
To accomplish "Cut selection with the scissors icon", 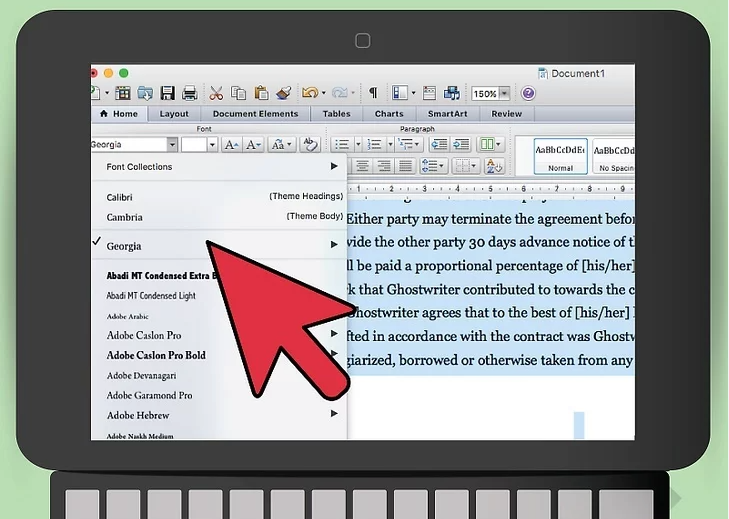I will click(x=216, y=93).
